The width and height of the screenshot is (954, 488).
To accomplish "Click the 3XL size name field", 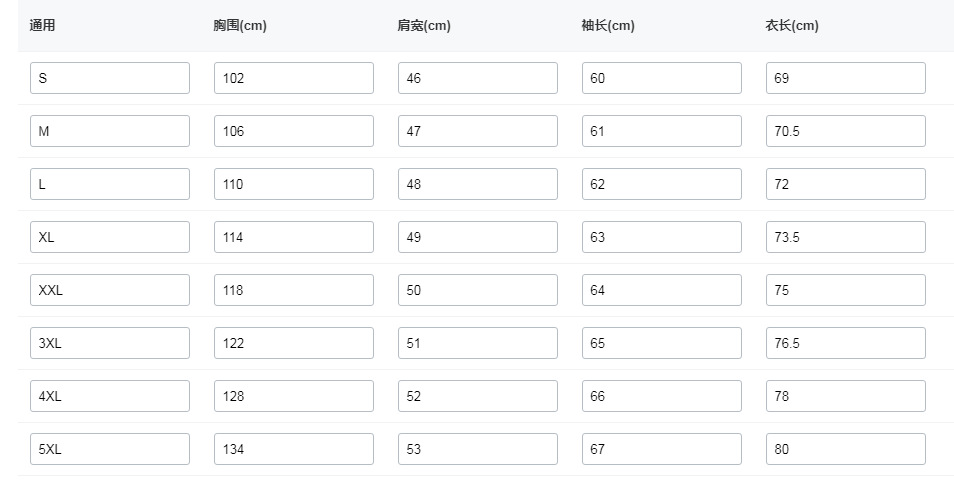I will pyautogui.click(x=110, y=343).
